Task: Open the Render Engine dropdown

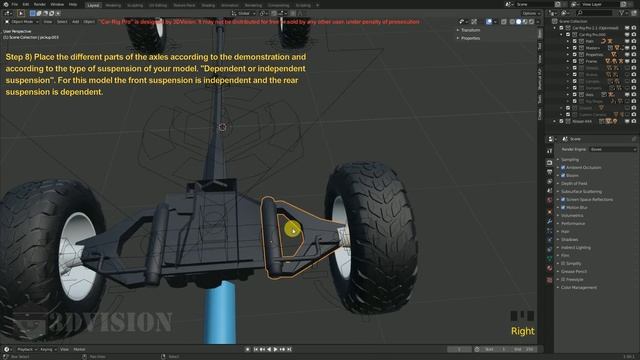Action: 613,149
